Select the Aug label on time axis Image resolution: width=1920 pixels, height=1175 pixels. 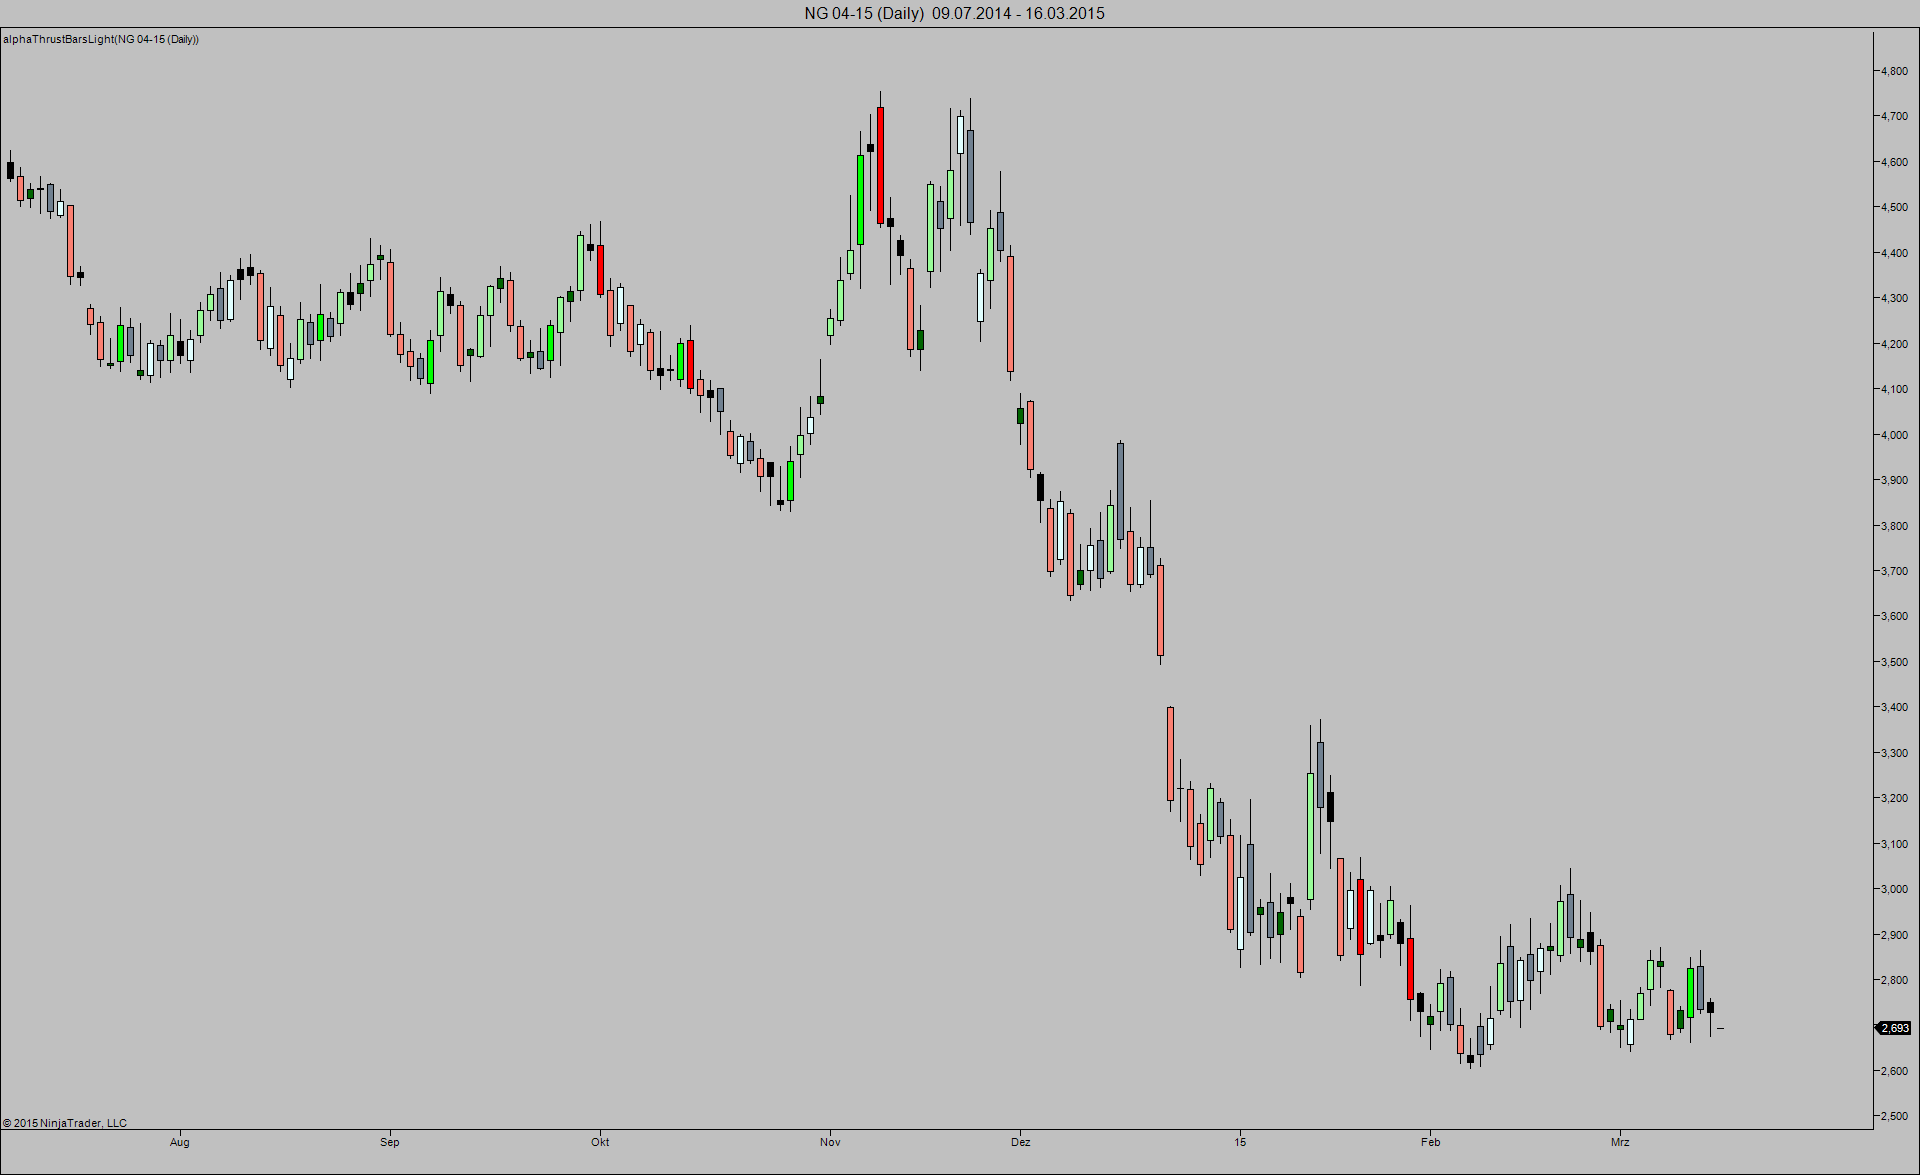pos(180,1142)
